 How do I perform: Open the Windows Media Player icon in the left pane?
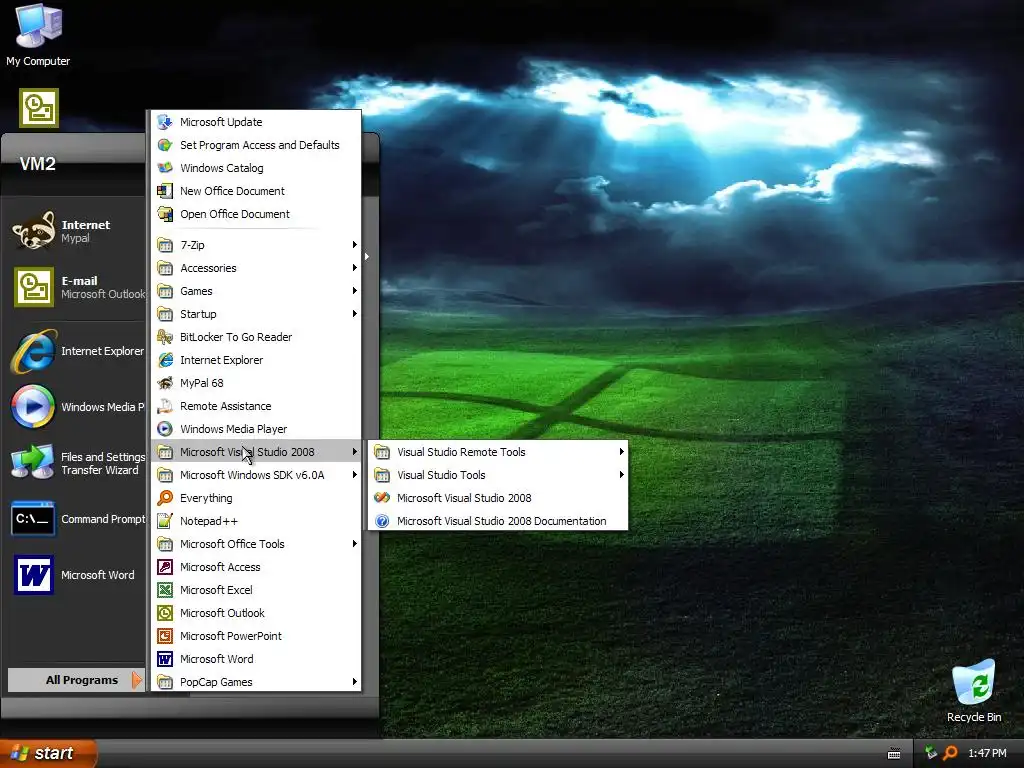33,406
